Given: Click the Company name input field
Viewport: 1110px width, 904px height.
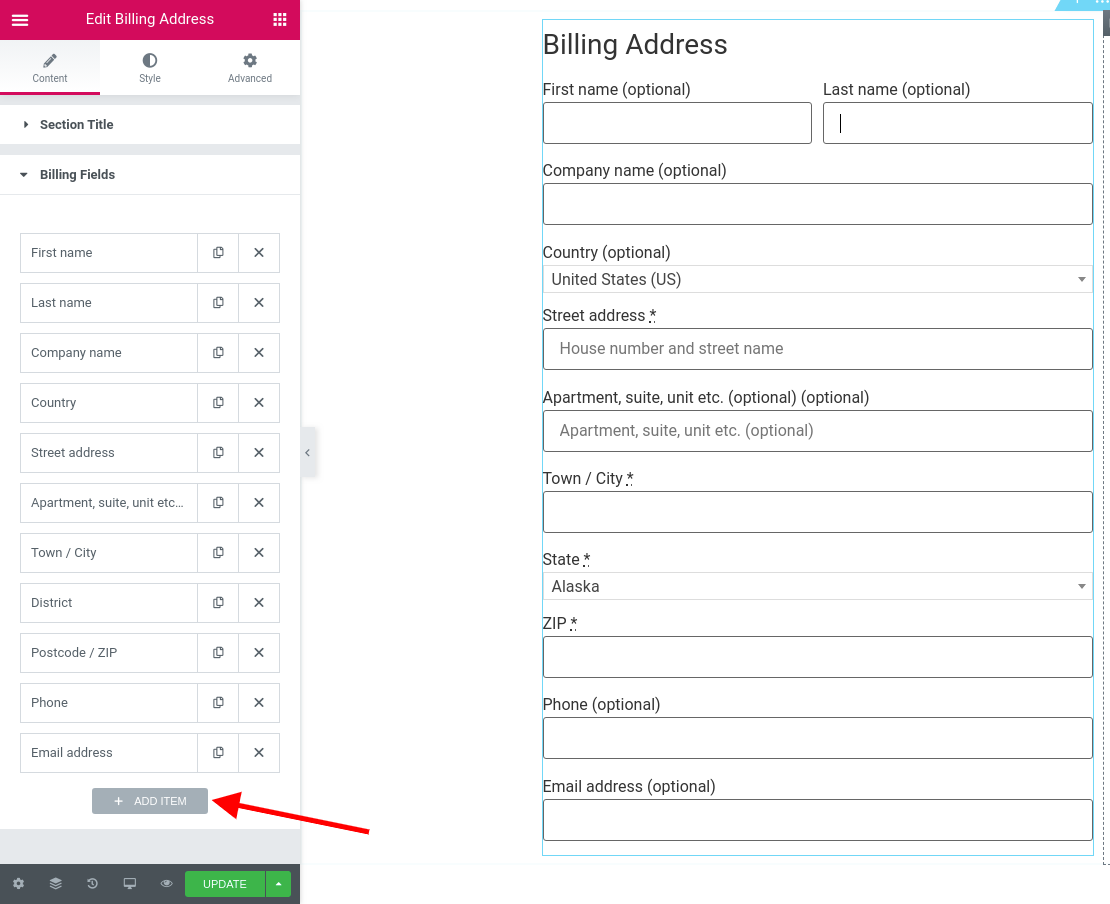Looking at the screenshot, I should click(x=818, y=205).
